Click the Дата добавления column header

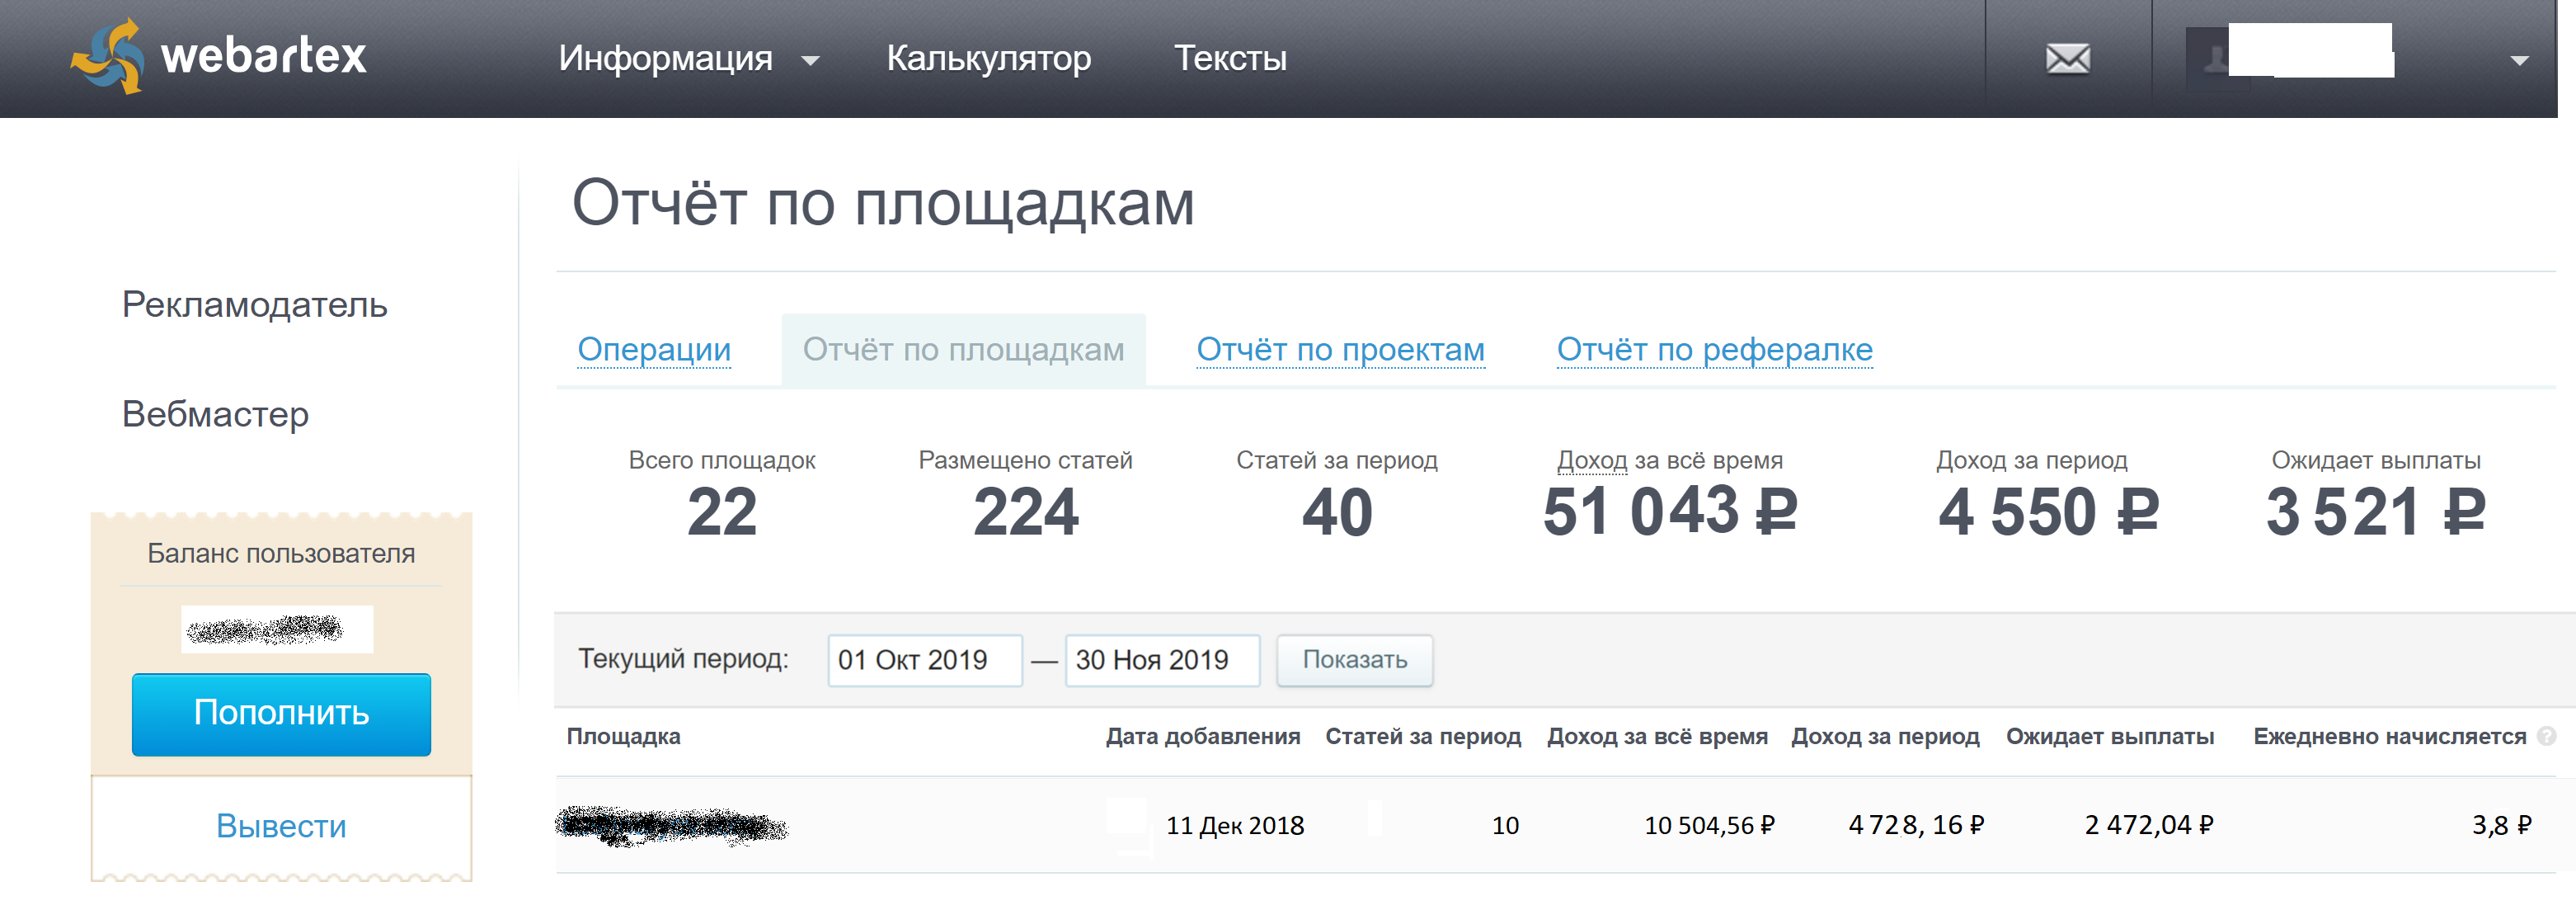[1202, 736]
